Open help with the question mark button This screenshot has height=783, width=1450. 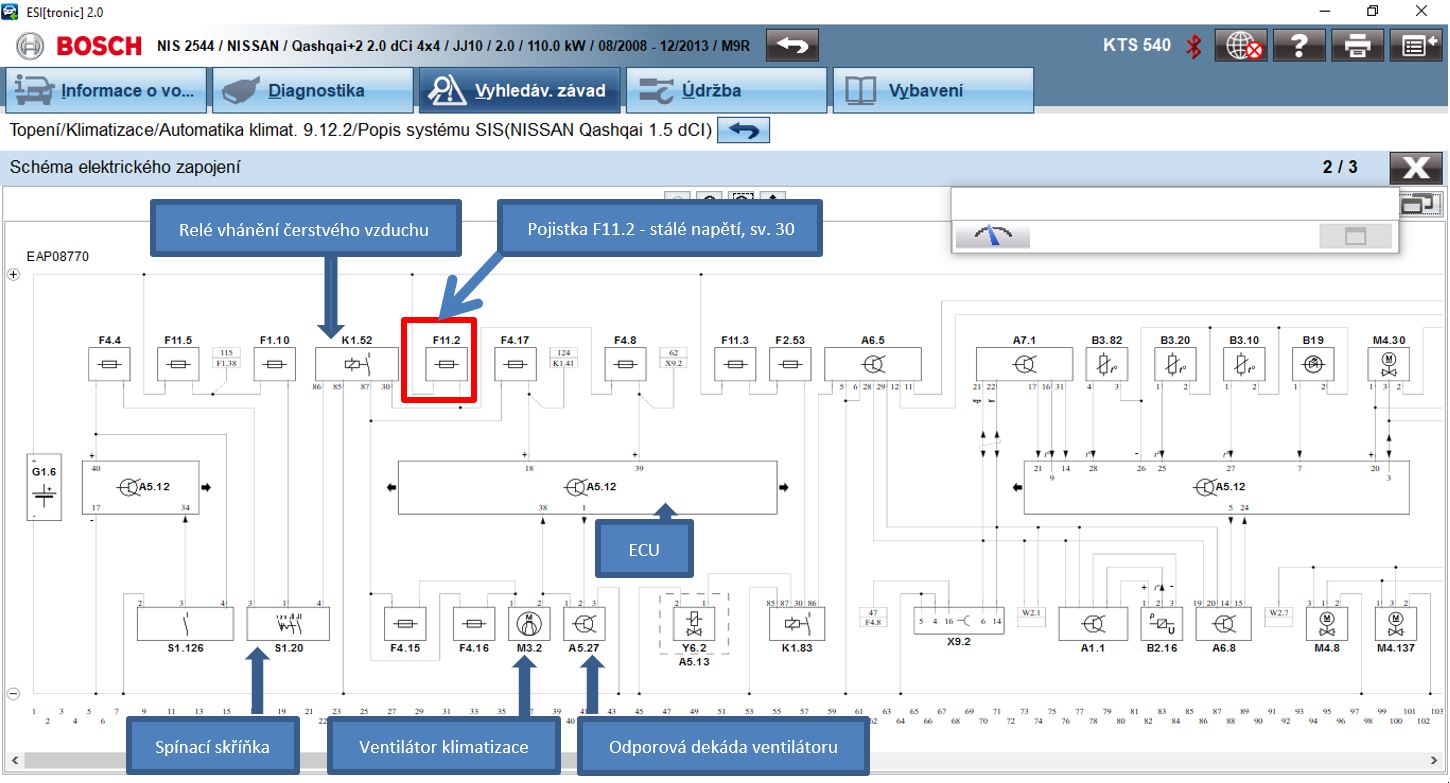[1299, 46]
